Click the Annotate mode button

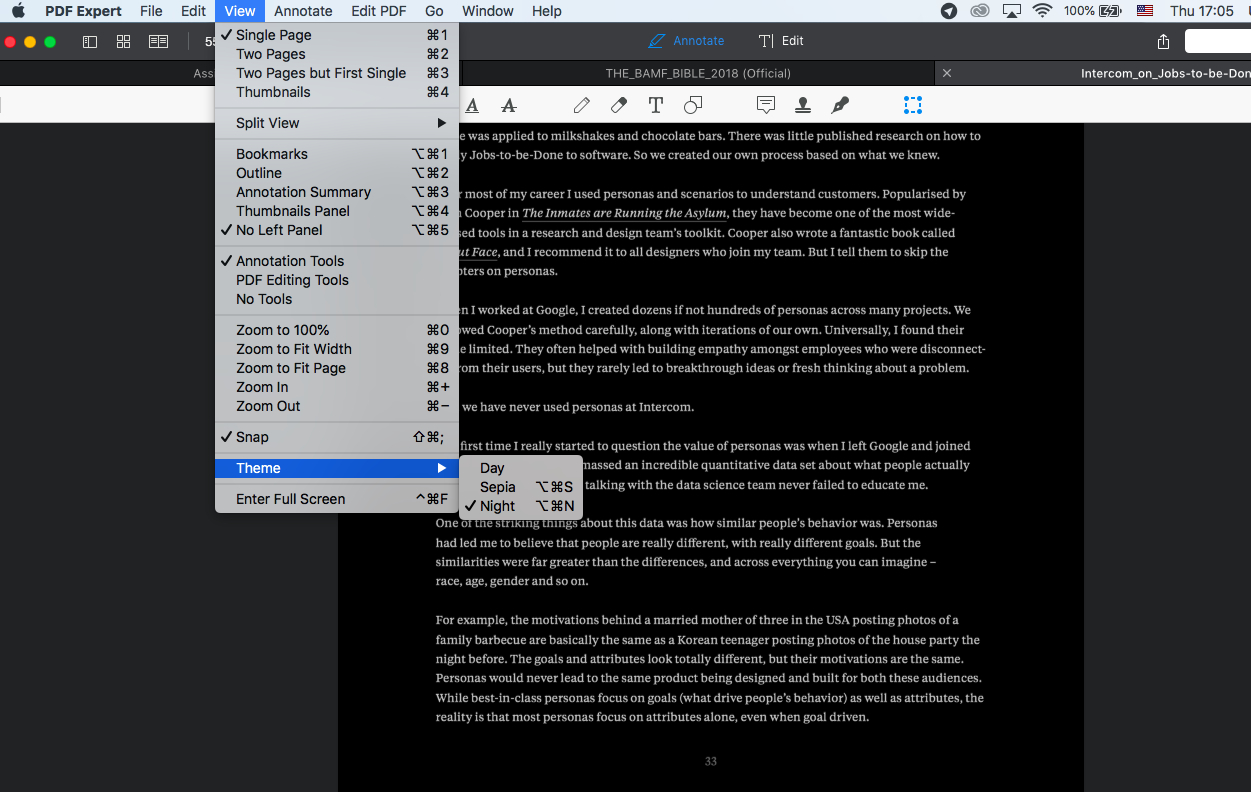[x=687, y=40]
